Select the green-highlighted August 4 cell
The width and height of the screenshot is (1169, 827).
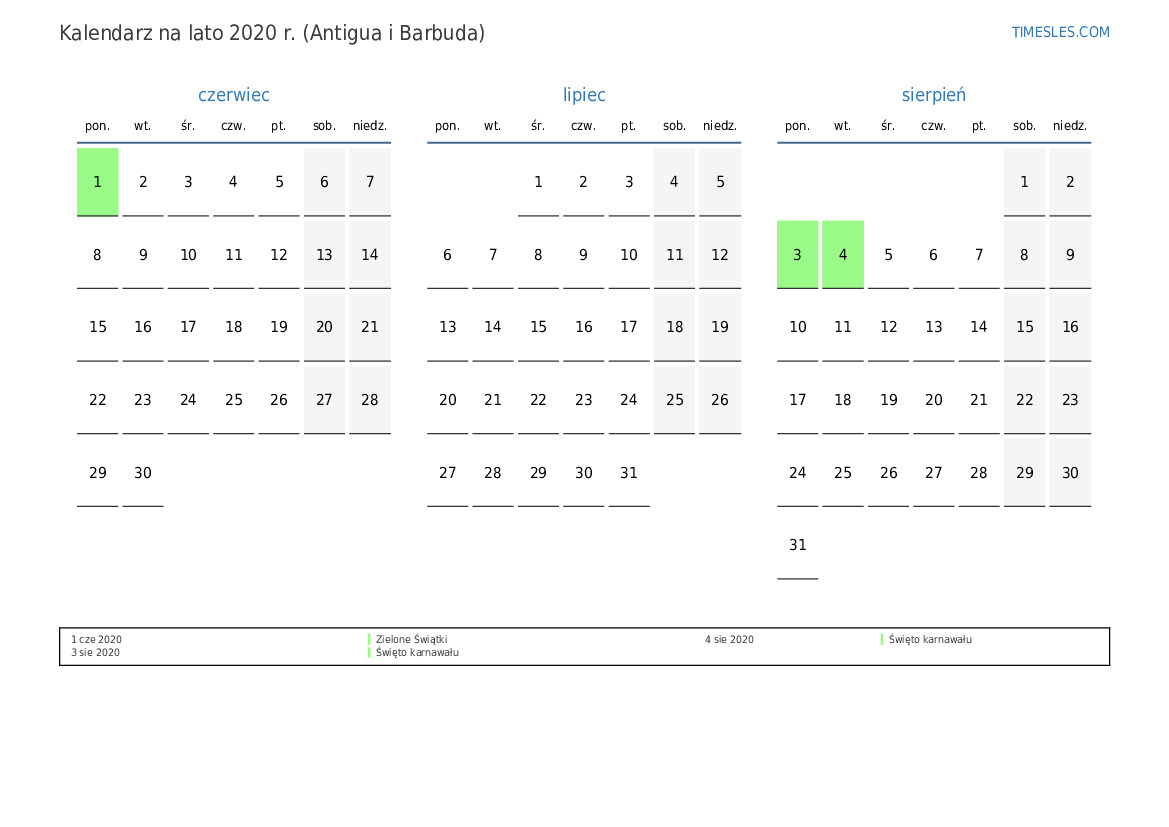tap(843, 255)
